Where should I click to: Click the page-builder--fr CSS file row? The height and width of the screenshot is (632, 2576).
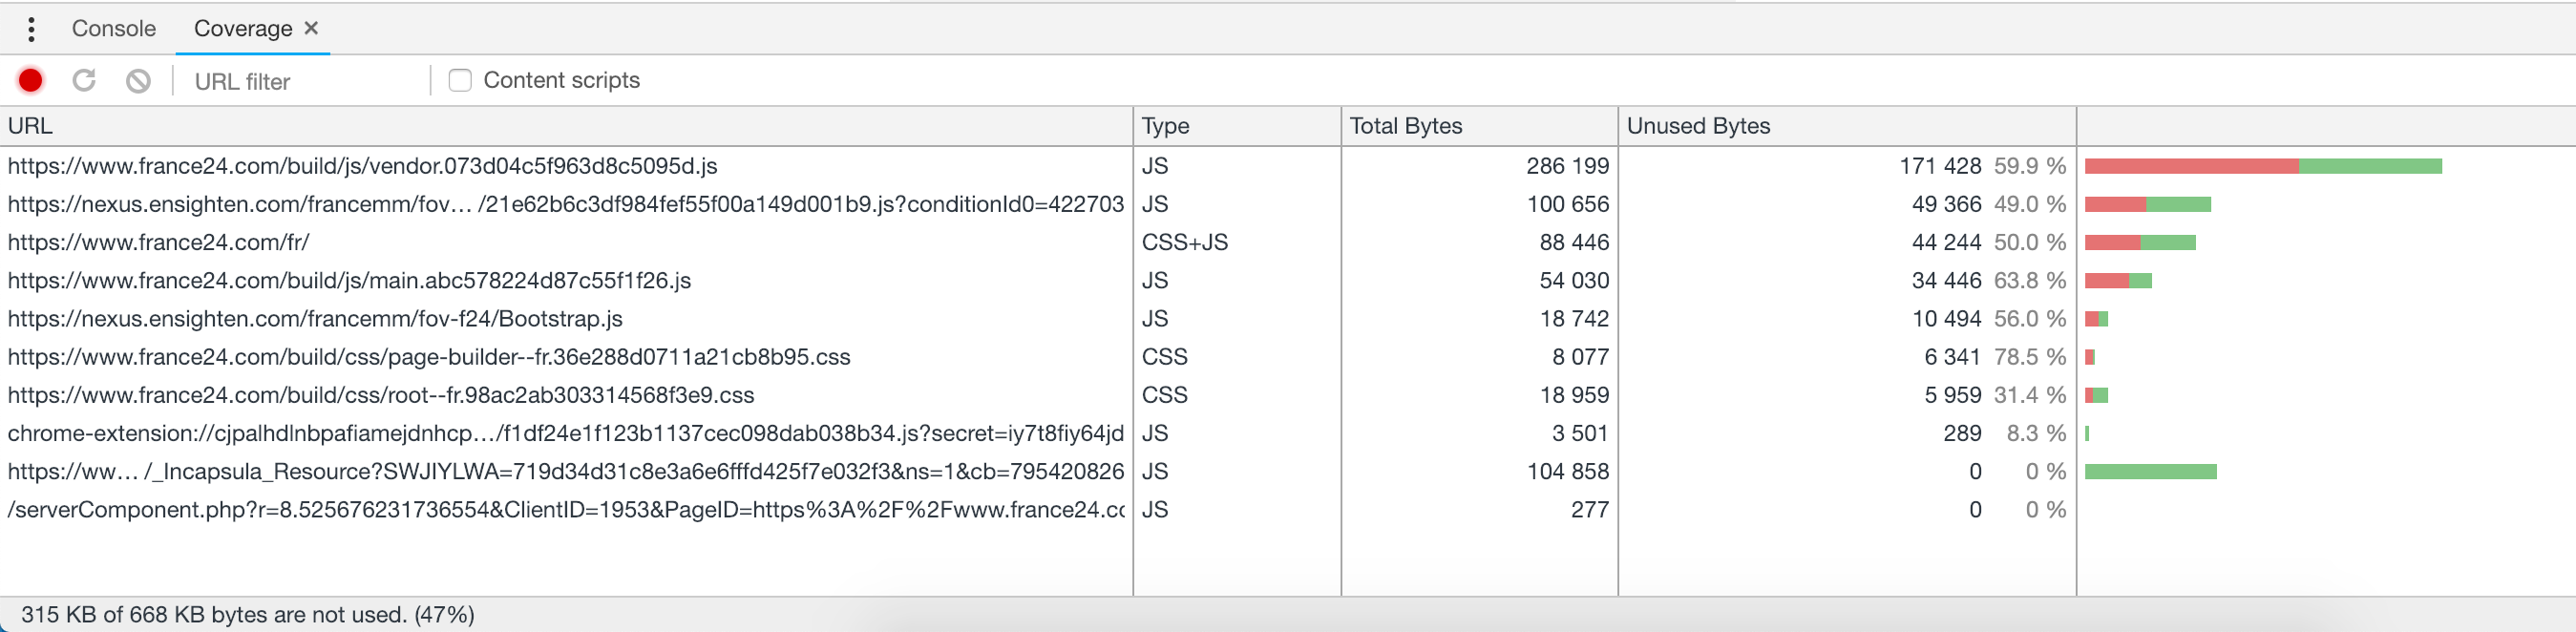click(429, 357)
